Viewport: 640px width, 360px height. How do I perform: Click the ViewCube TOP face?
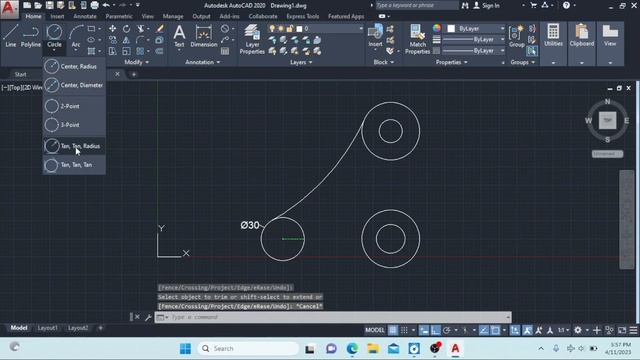607,120
